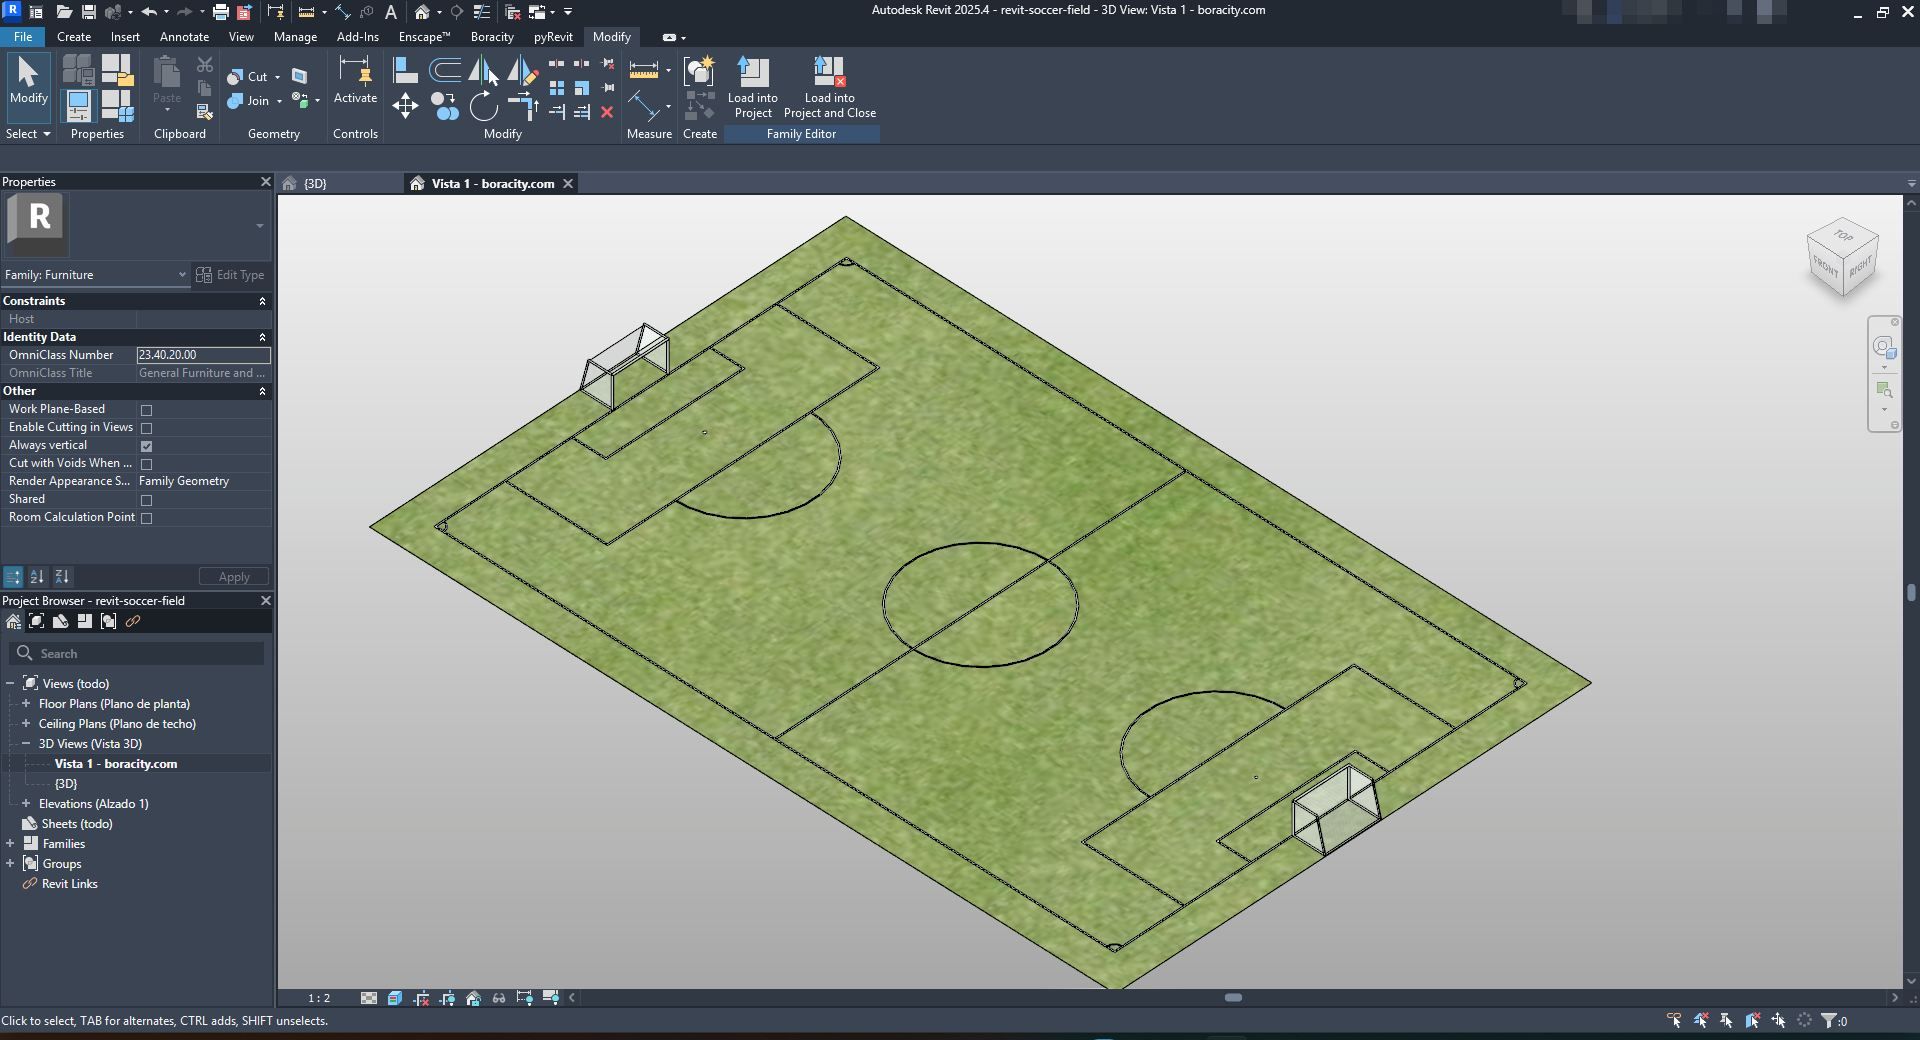The height and width of the screenshot is (1040, 1920).
Task: Uncheck the Always vertical checkbox
Action: point(147,446)
